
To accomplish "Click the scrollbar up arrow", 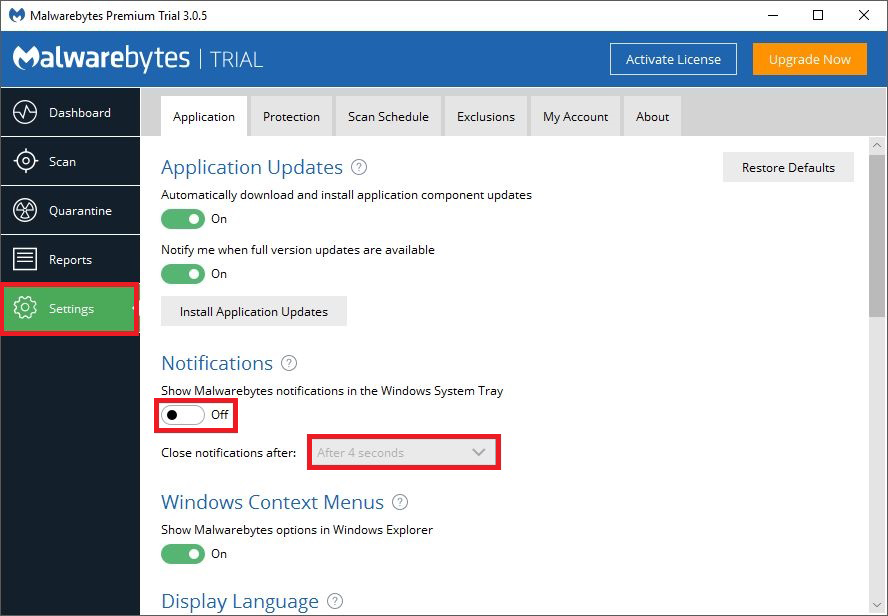I will coord(877,146).
